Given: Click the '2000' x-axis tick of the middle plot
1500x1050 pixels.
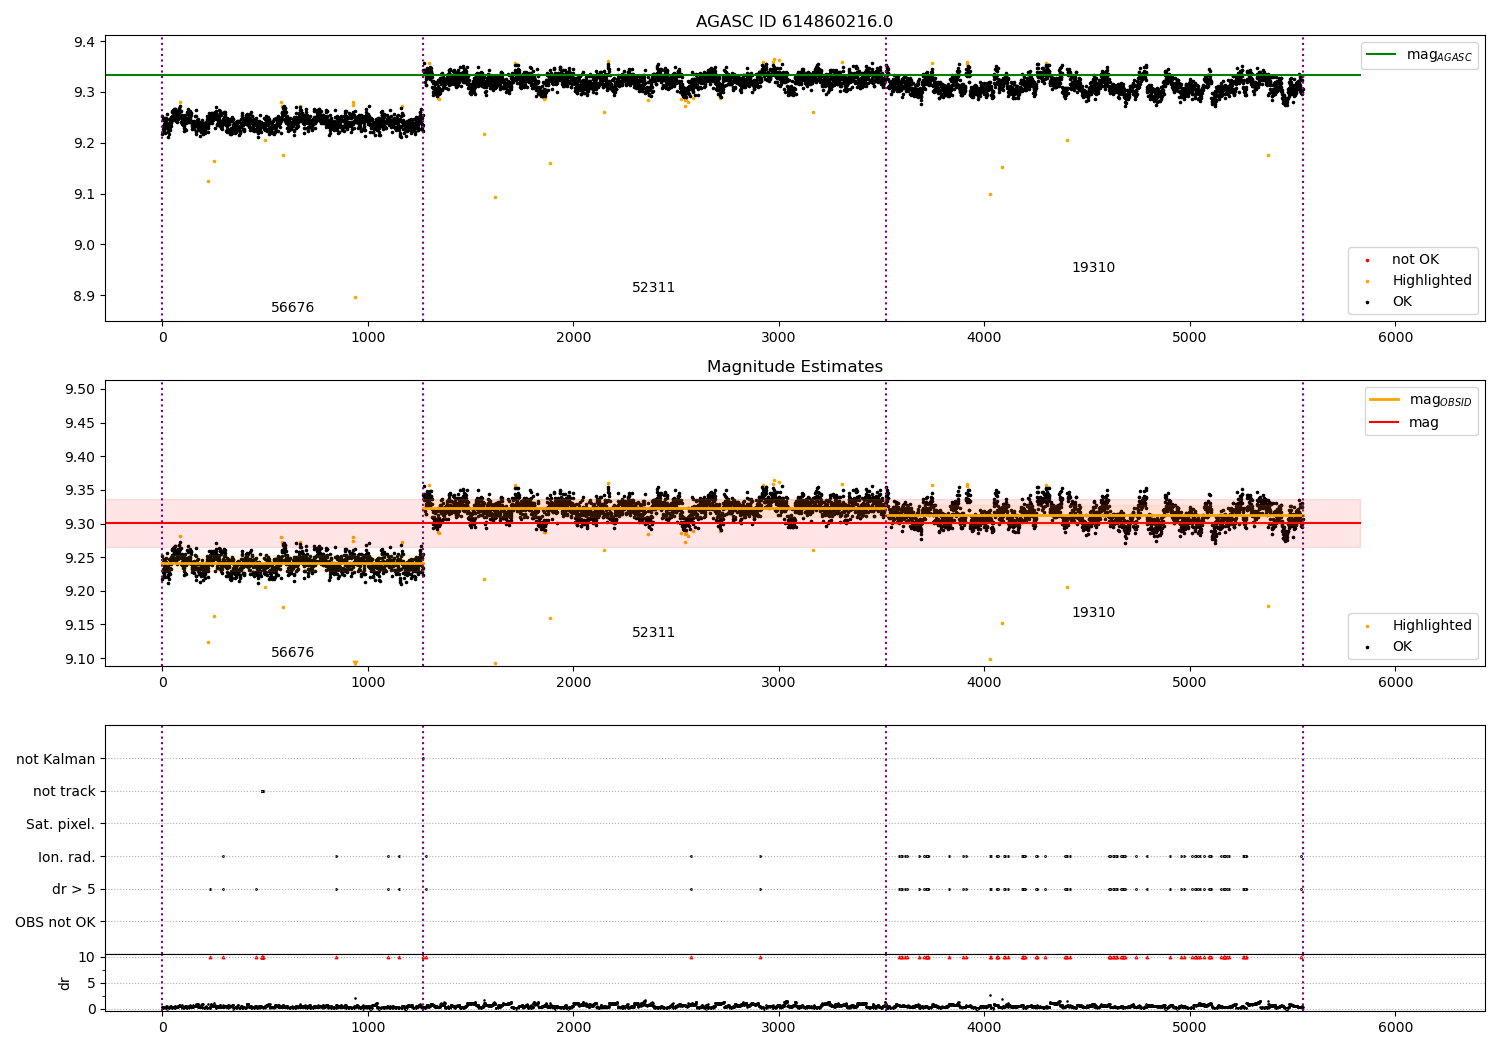Looking at the screenshot, I should coord(573,683).
